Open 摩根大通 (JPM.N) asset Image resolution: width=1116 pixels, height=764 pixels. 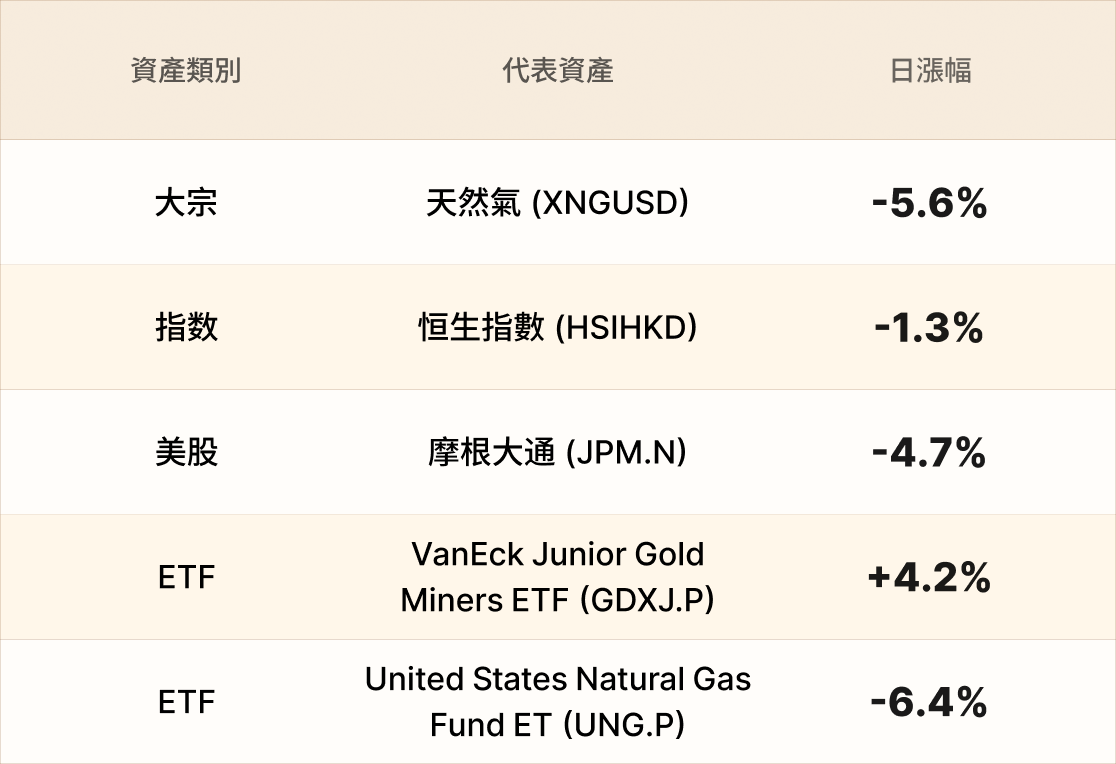558,453
